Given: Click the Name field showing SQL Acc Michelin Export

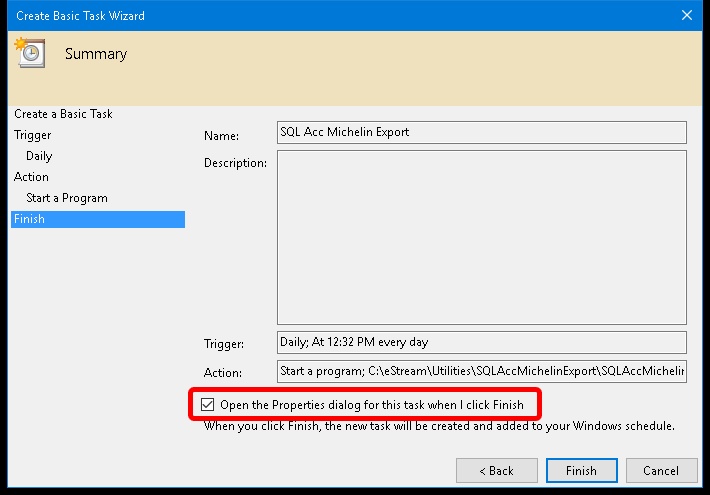Looking at the screenshot, I should click(x=481, y=132).
